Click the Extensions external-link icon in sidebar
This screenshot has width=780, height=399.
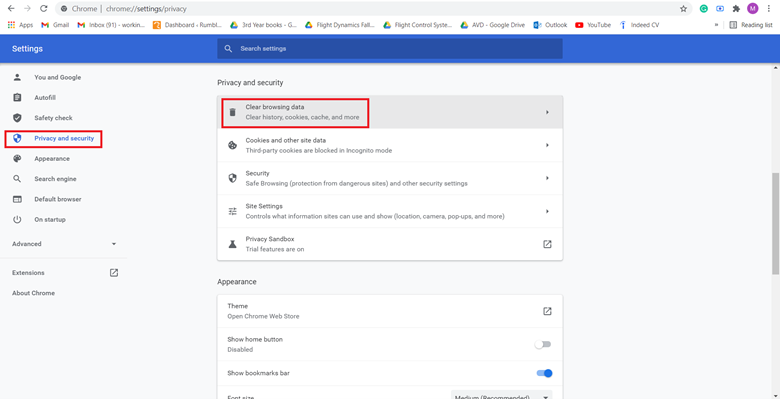(x=114, y=273)
